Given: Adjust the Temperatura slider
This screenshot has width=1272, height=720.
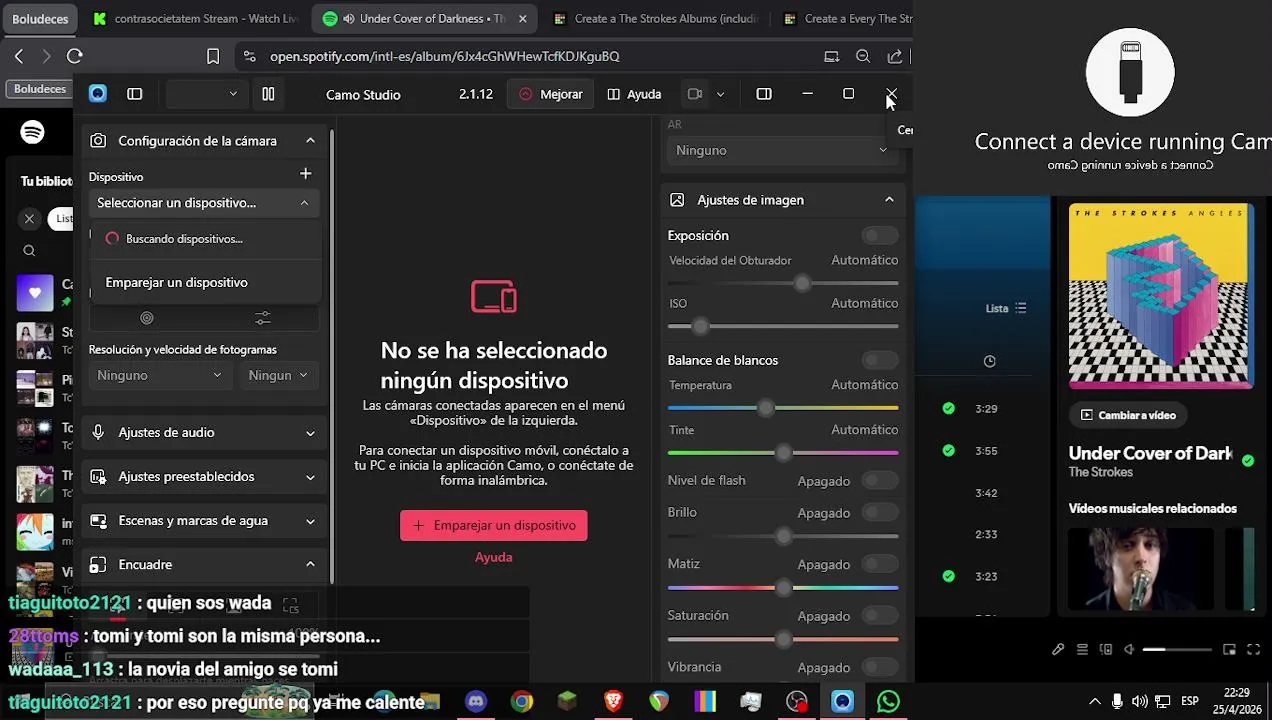Looking at the screenshot, I should pyautogui.click(x=783, y=408).
